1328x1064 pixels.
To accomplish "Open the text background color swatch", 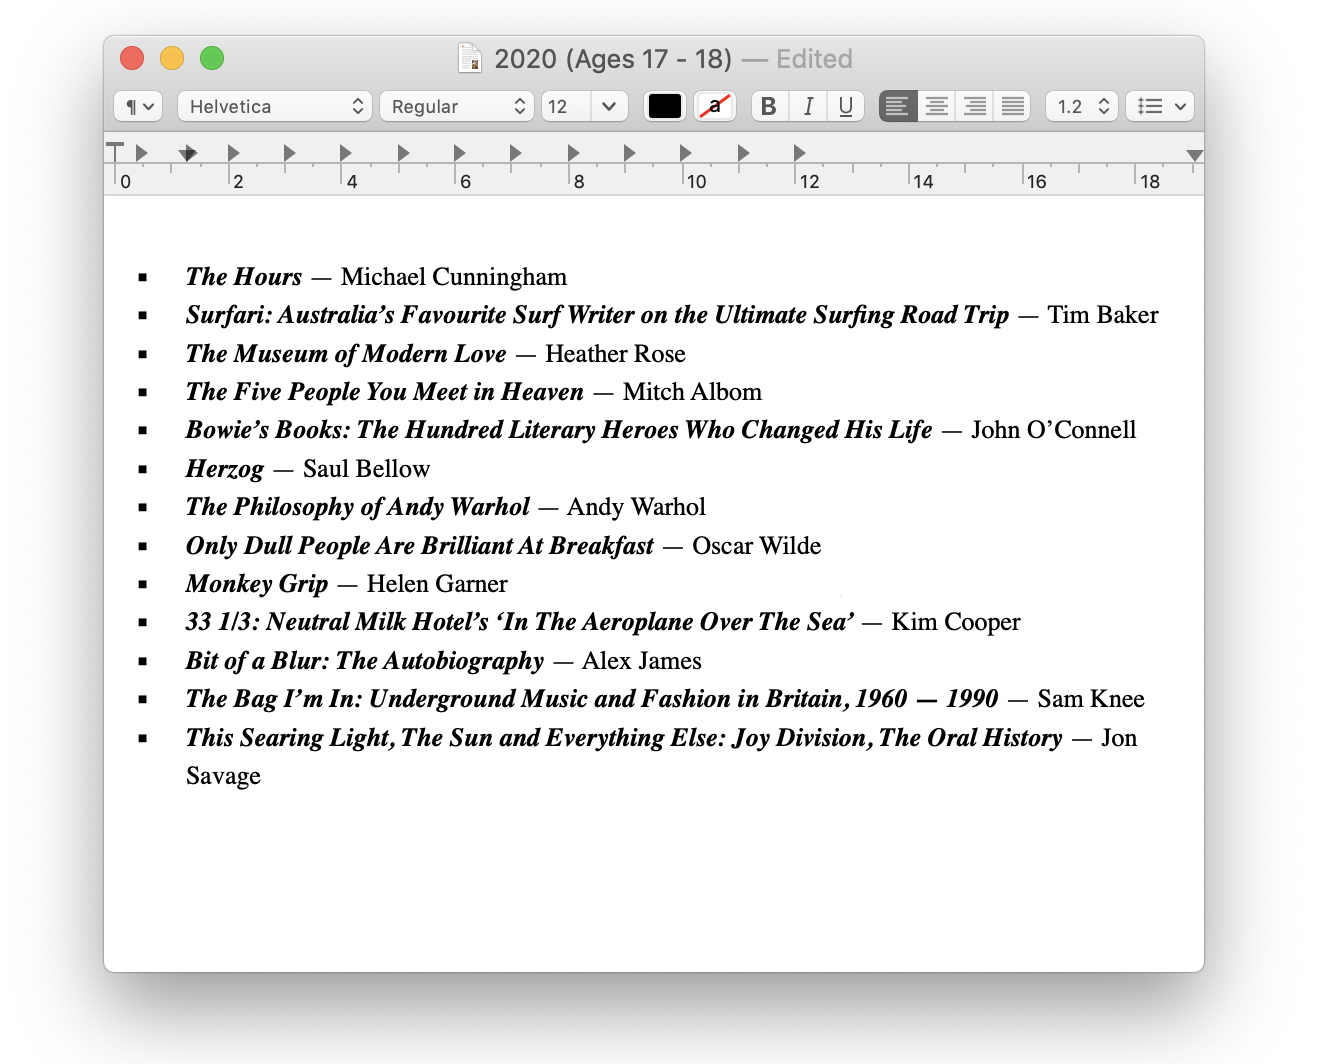I will pos(714,106).
